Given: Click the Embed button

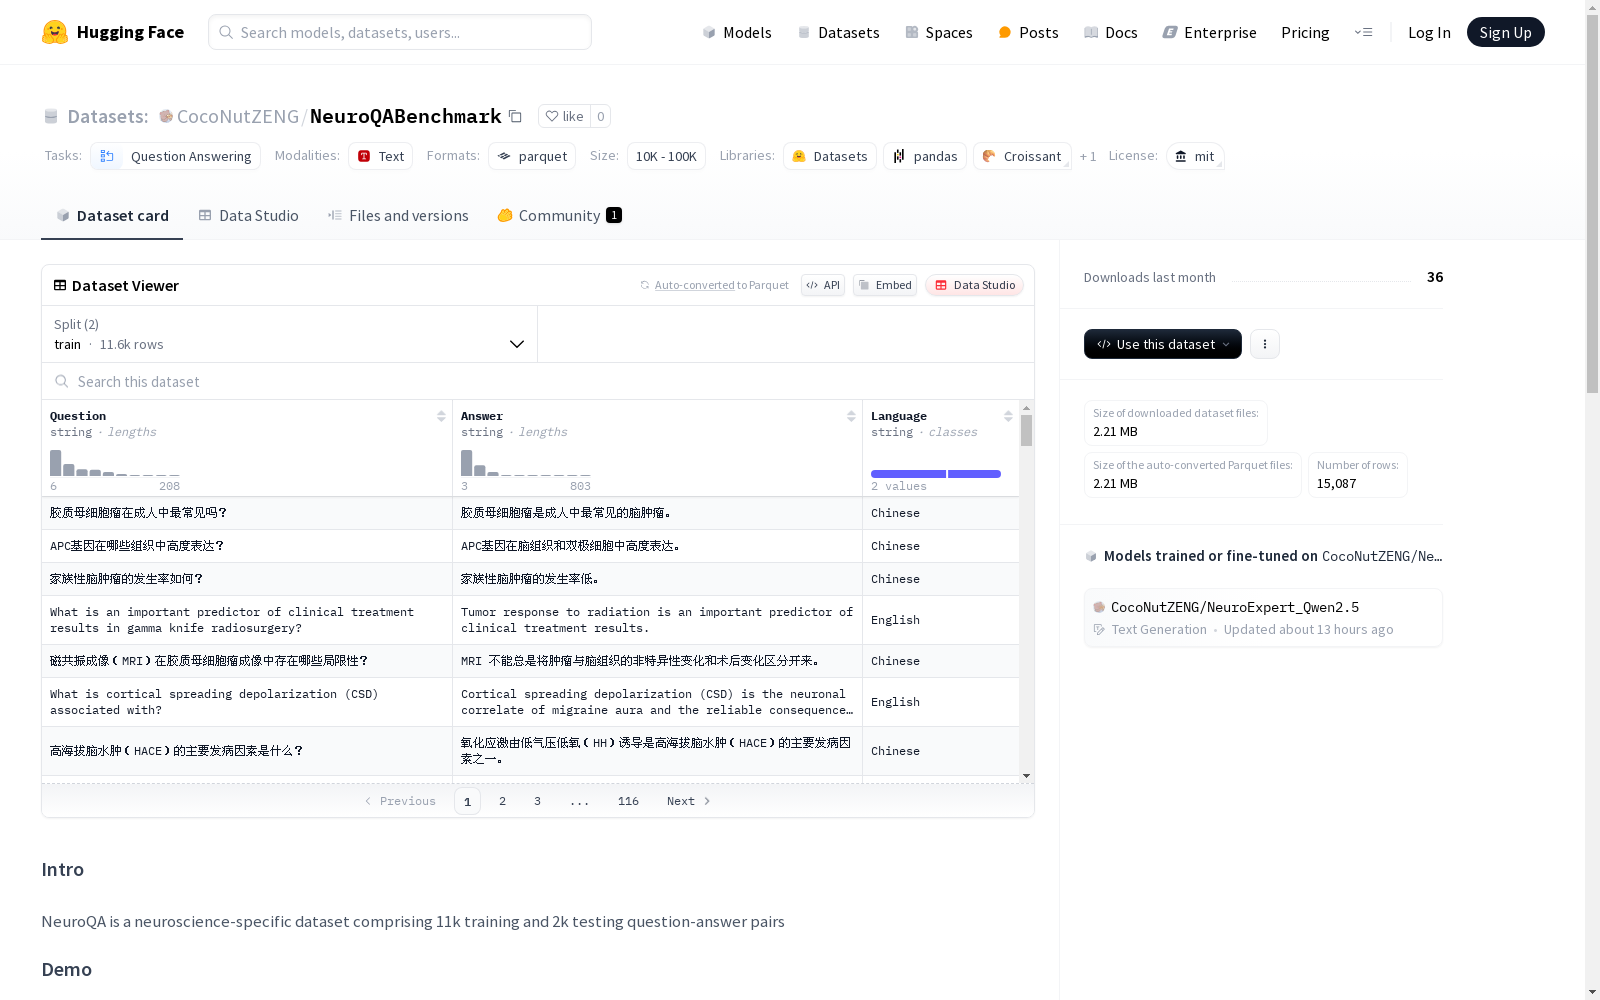Looking at the screenshot, I should (x=885, y=285).
